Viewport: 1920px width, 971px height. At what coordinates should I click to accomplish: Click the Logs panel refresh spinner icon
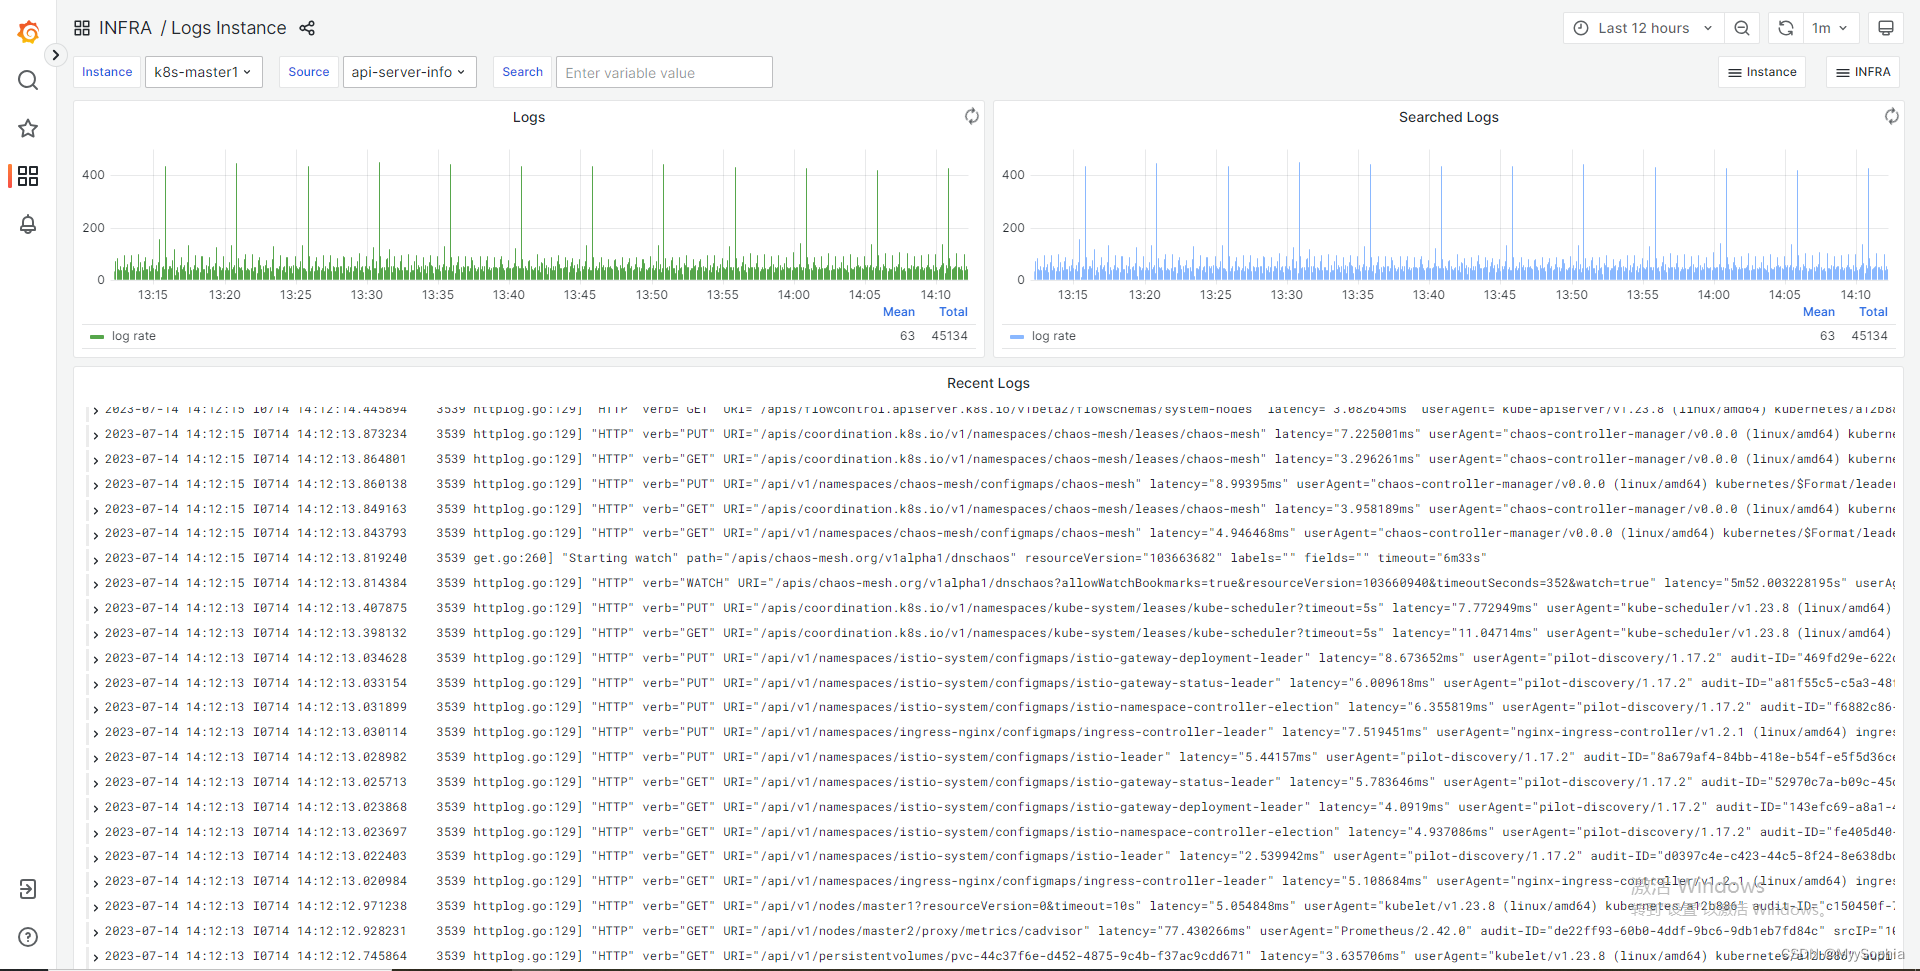tap(971, 116)
